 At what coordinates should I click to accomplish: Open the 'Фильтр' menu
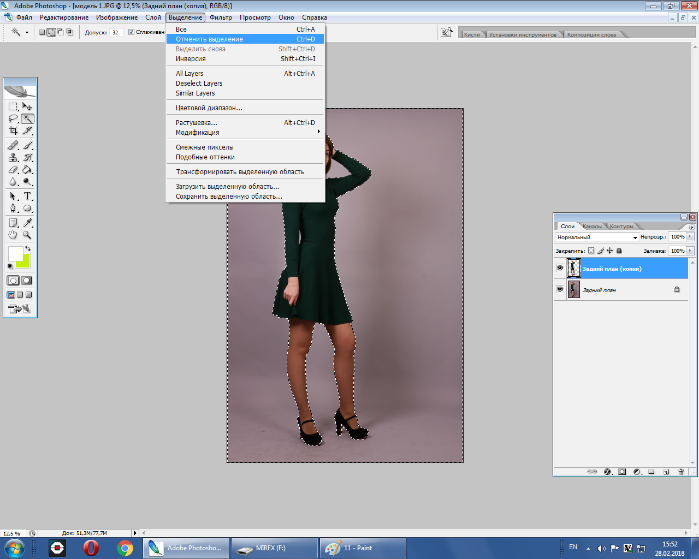click(221, 17)
